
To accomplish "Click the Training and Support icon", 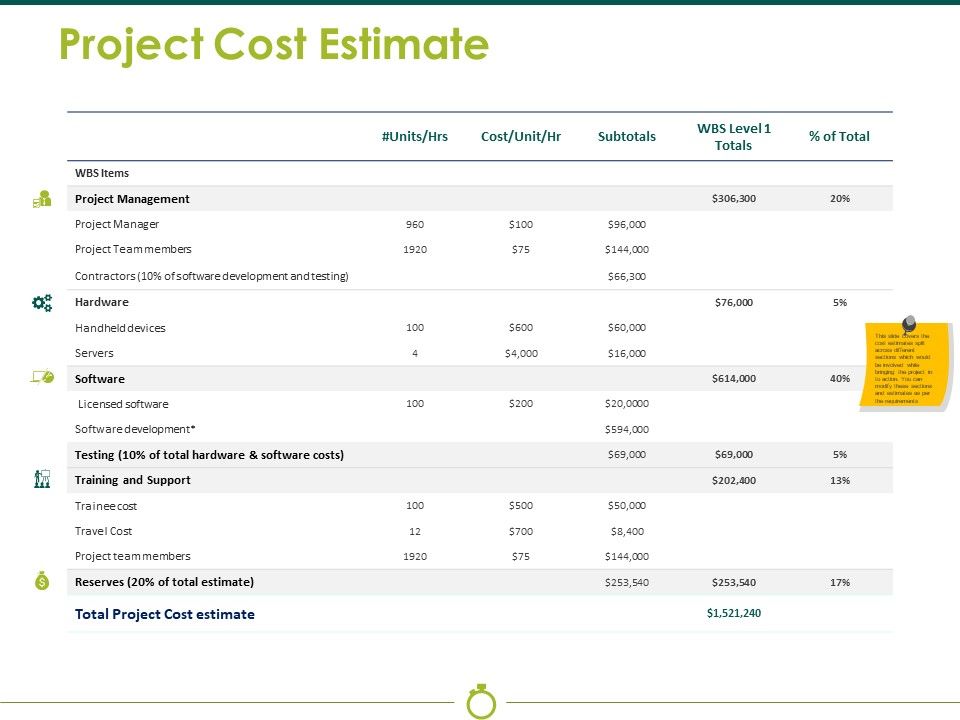I will (42, 479).
